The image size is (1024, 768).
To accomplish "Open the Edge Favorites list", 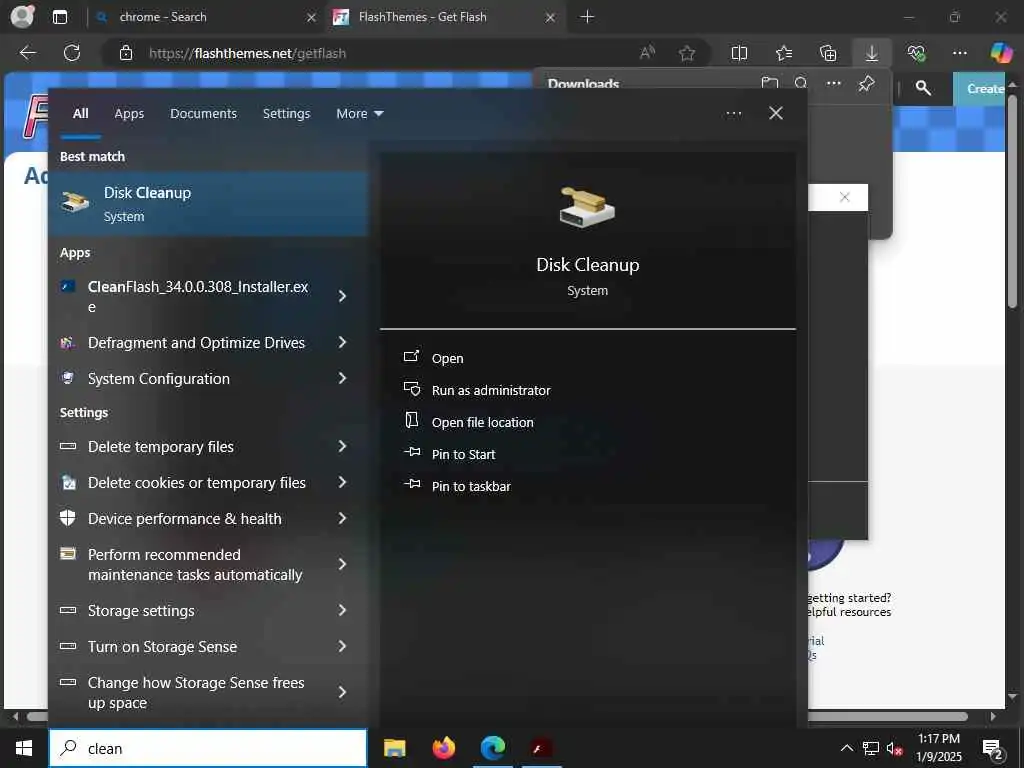I will pyautogui.click(x=784, y=53).
